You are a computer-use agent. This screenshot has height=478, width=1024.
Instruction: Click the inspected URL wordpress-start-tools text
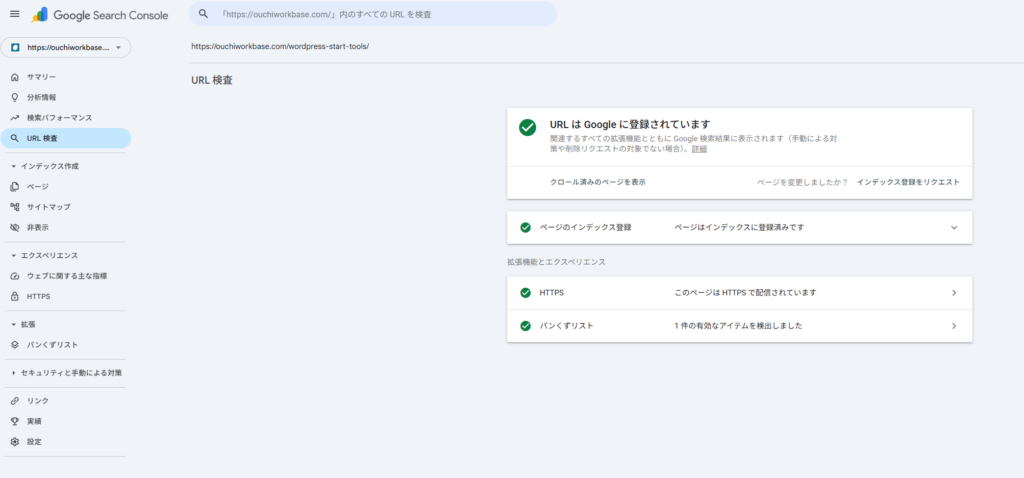[x=280, y=47]
